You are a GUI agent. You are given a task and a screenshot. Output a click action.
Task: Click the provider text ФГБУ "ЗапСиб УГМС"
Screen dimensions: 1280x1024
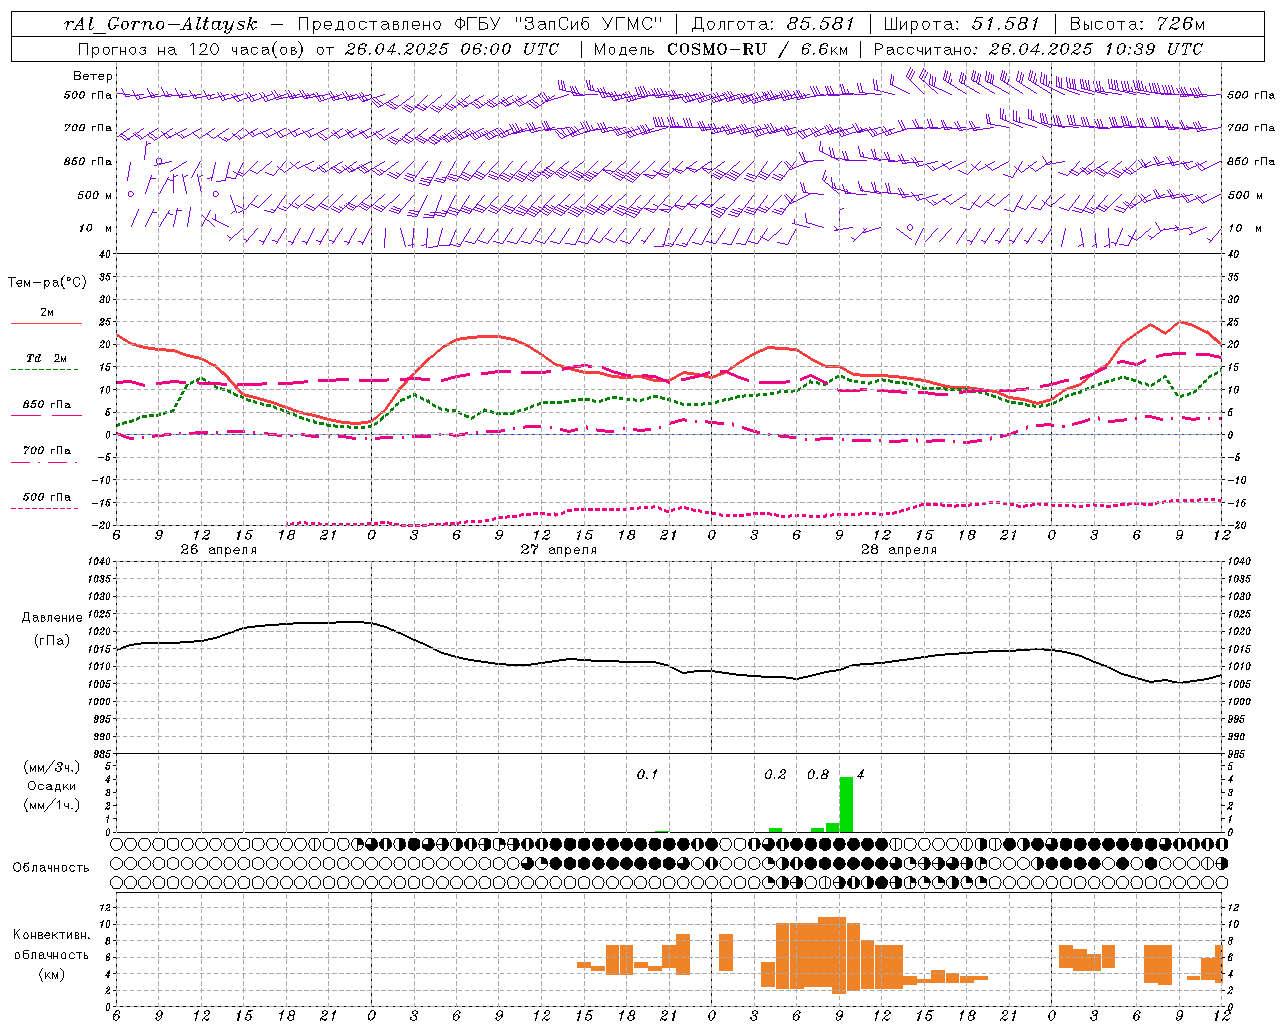click(x=559, y=24)
